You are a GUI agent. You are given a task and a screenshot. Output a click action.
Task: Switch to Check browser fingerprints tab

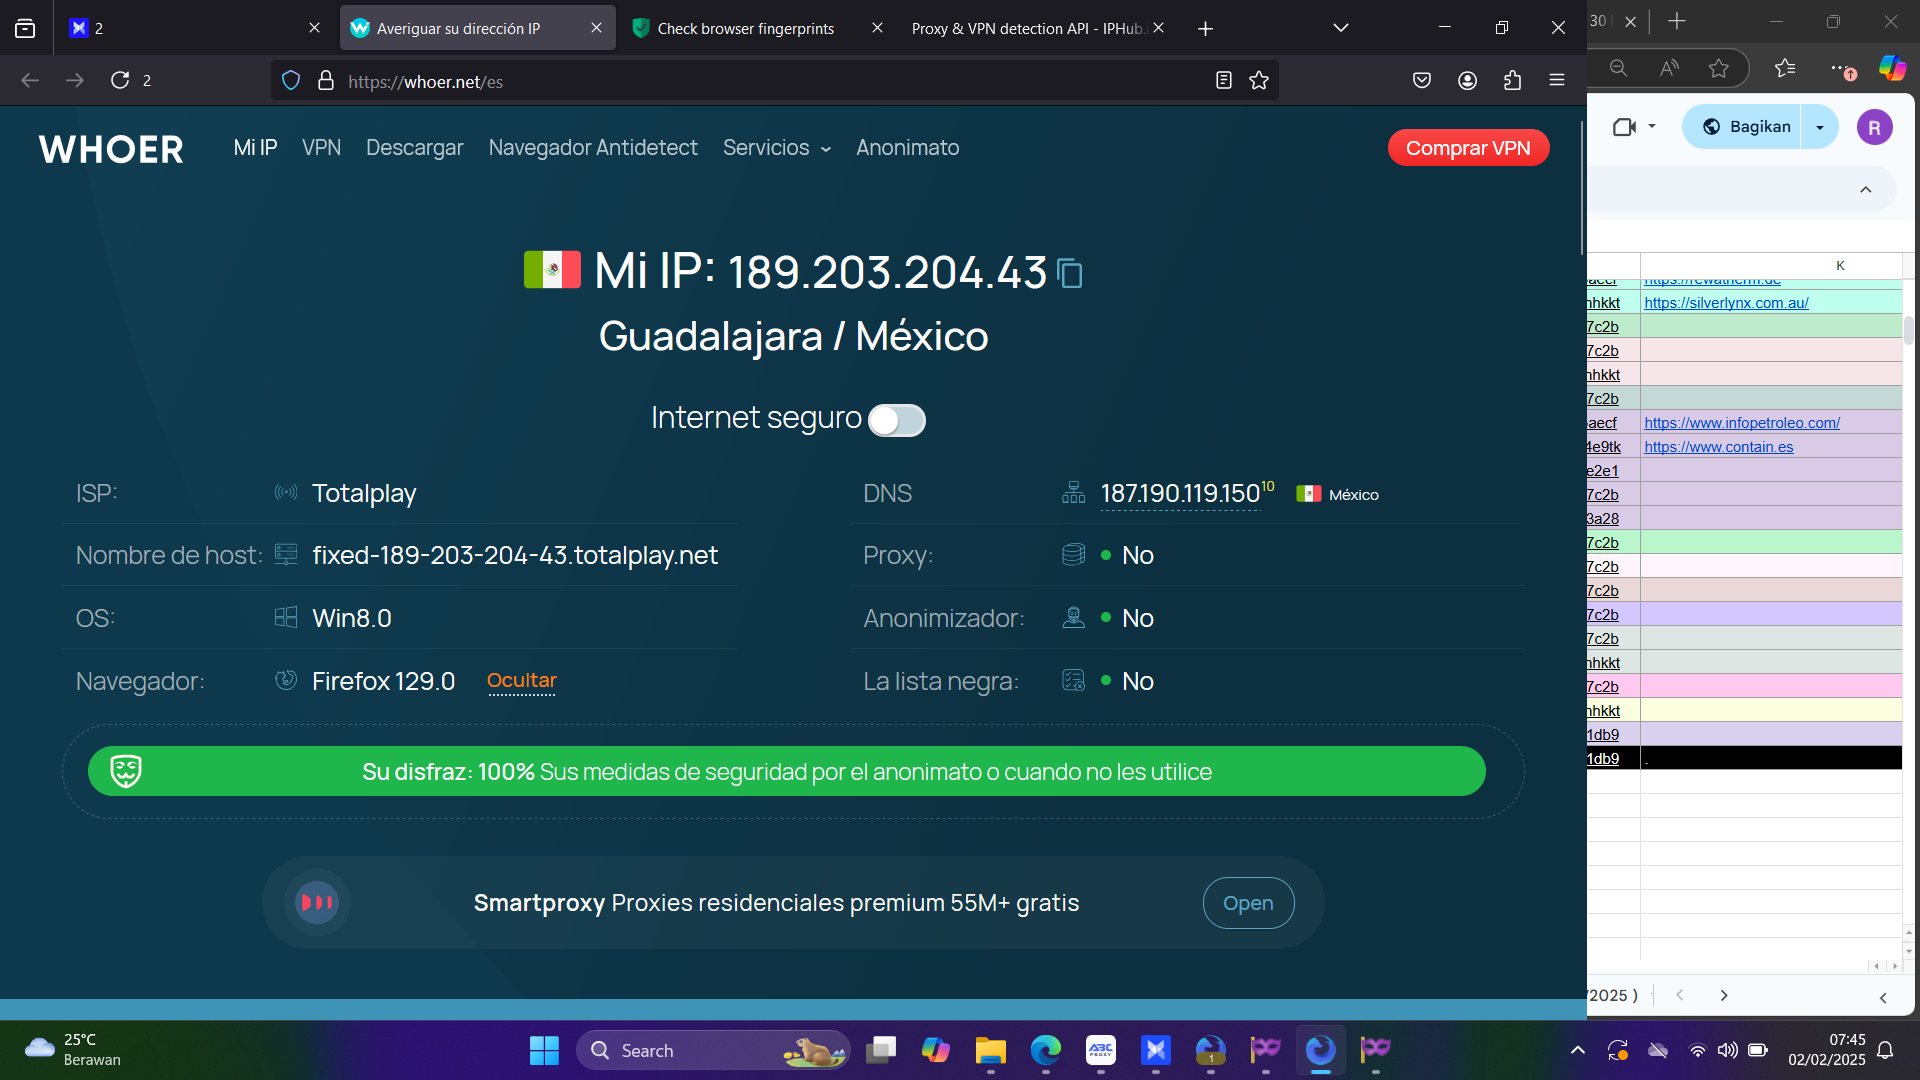click(745, 28)
